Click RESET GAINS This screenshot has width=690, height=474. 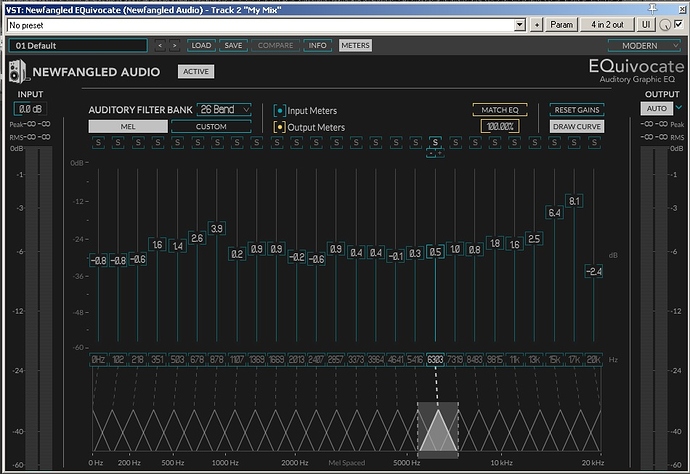[x=576, y=110]
